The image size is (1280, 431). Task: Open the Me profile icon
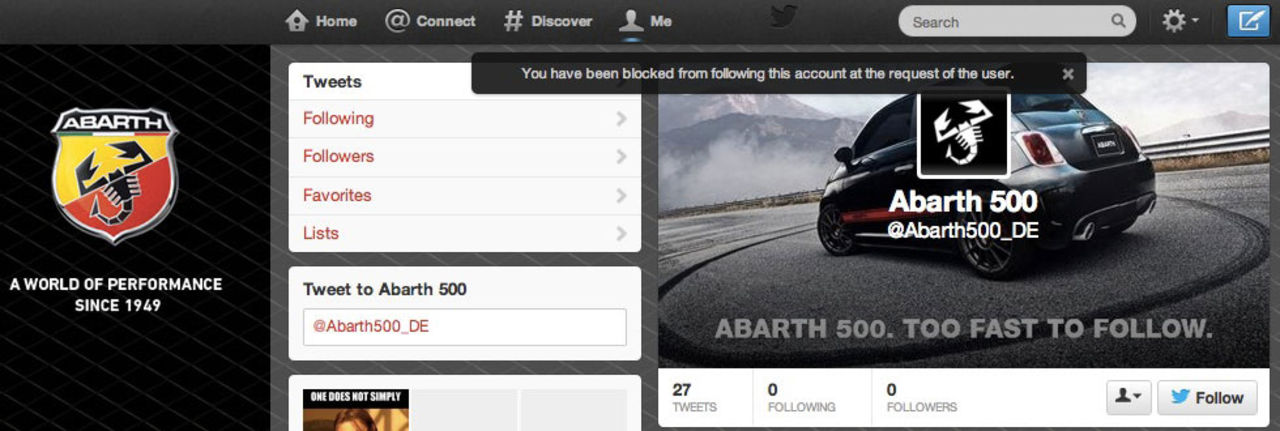pos(630,21)
